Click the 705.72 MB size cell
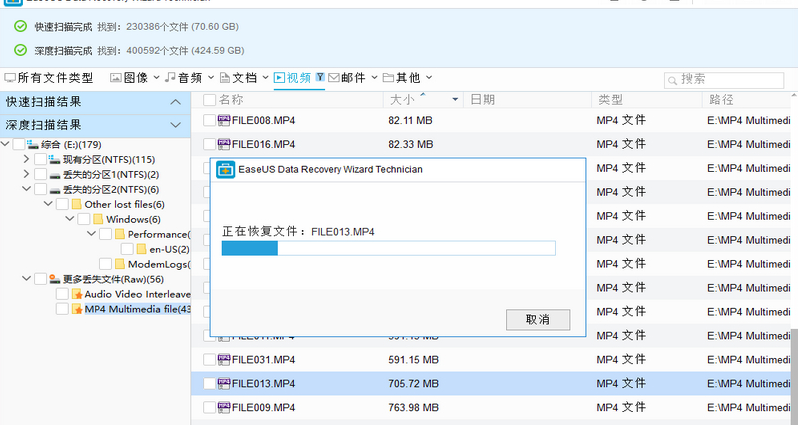This screenshot has height=425, width=802. [413, 384]
